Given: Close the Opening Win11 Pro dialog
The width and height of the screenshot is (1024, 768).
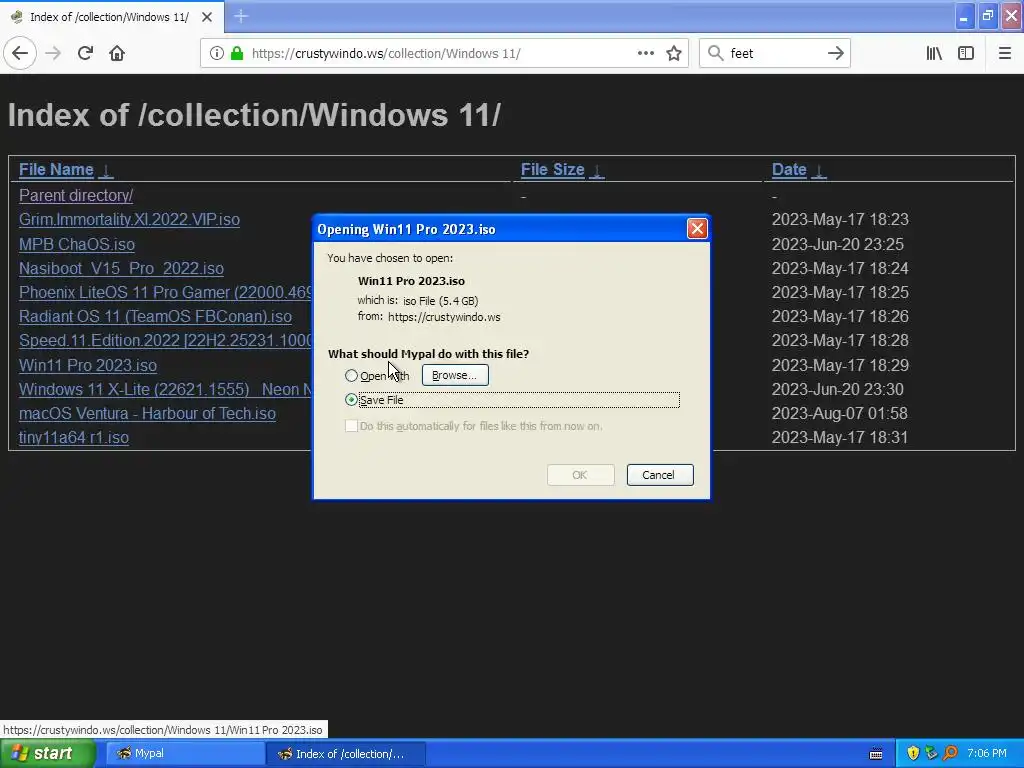Looking at the screenshot, I should (x=697, y=229).
